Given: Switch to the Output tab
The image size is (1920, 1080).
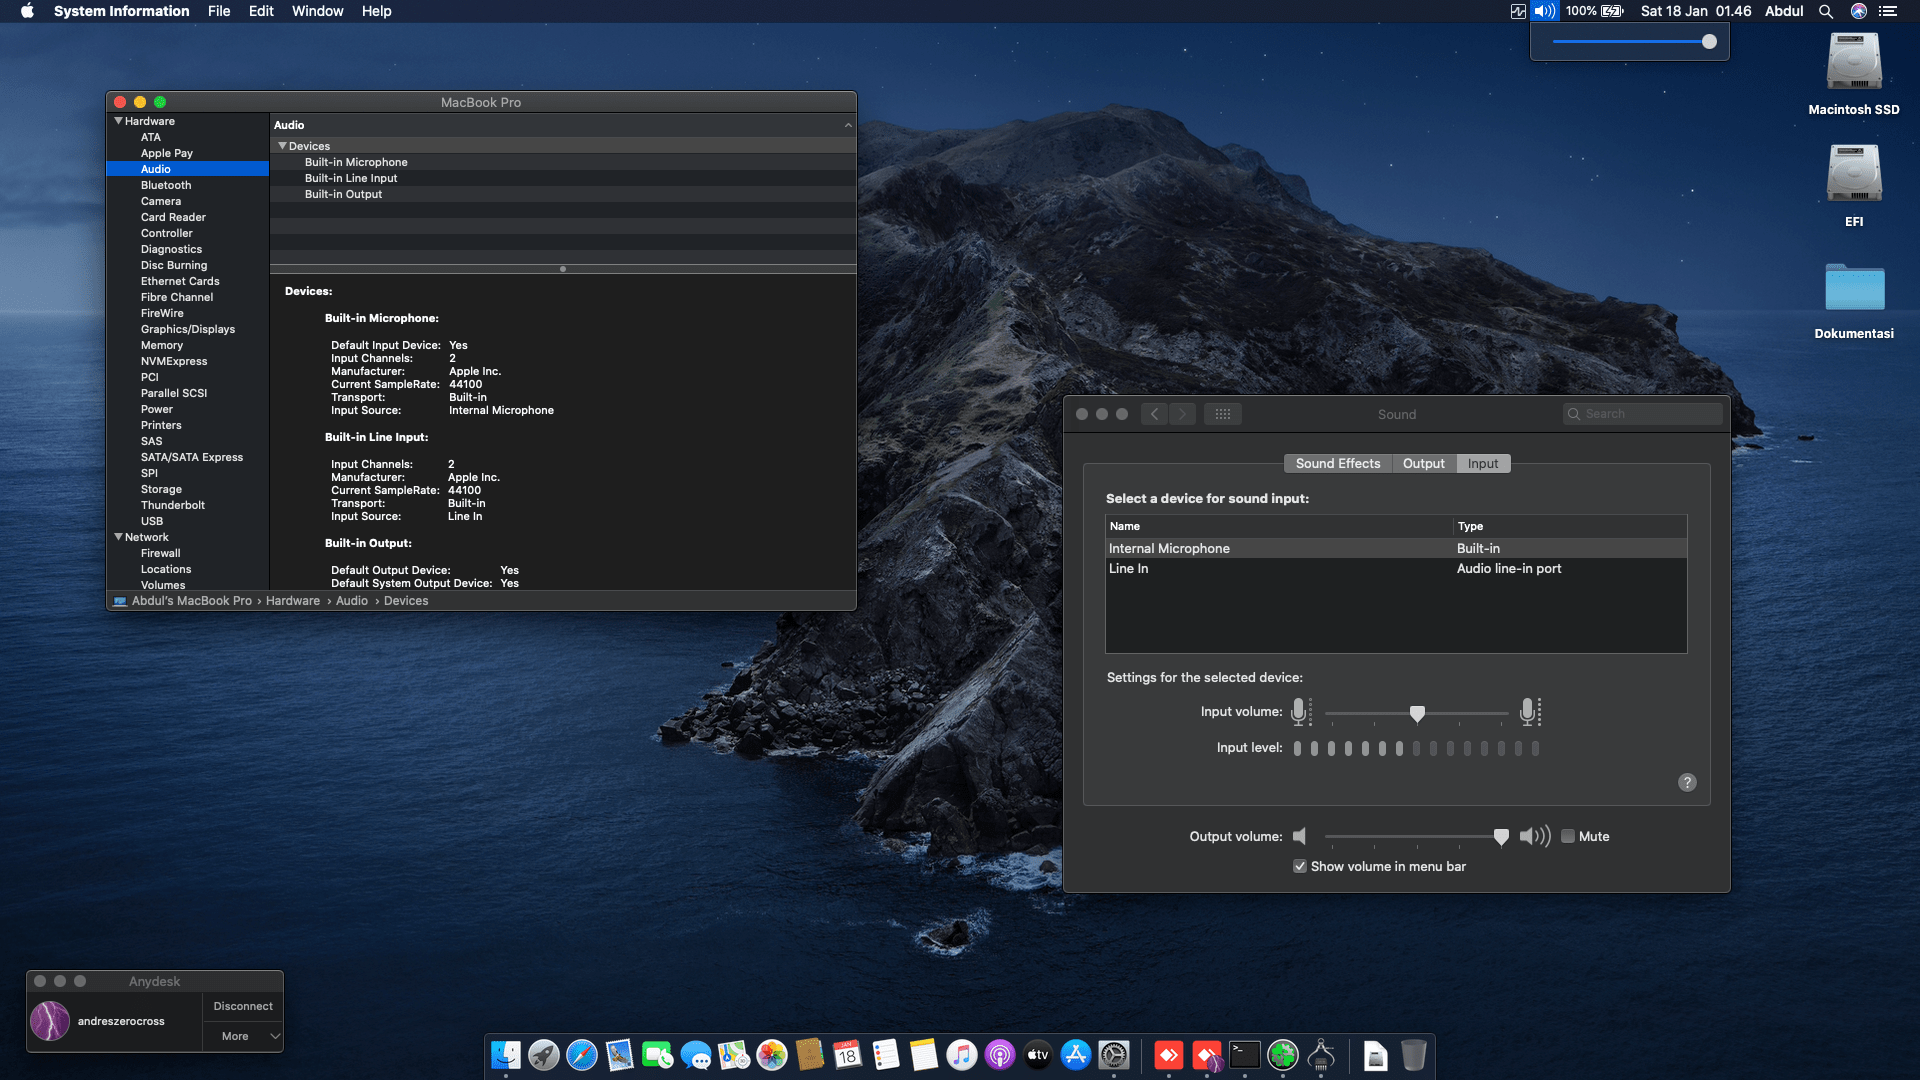Looking at the screenshot, I should (x=1424, y=463).
